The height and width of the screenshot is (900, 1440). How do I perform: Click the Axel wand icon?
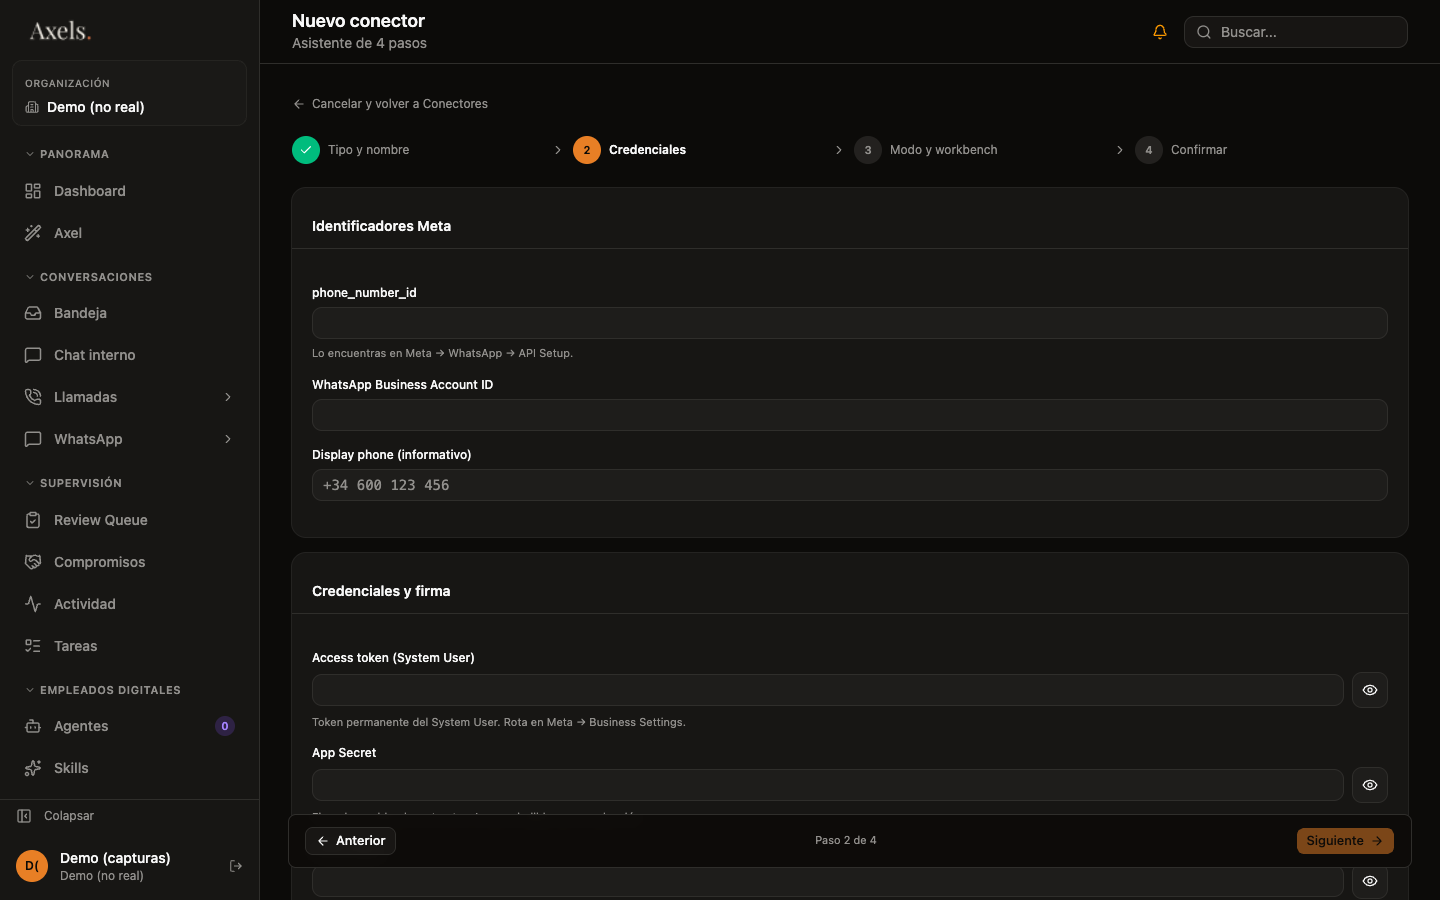pyautogui.click(x=33, y=233)
